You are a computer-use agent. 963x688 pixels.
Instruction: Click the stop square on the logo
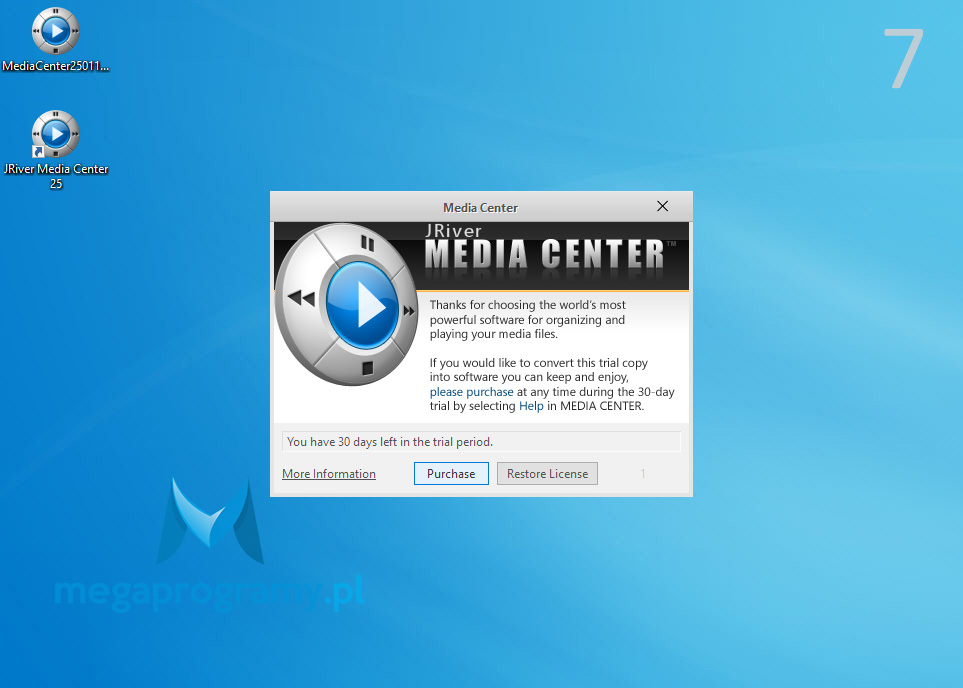pos(367,368)
